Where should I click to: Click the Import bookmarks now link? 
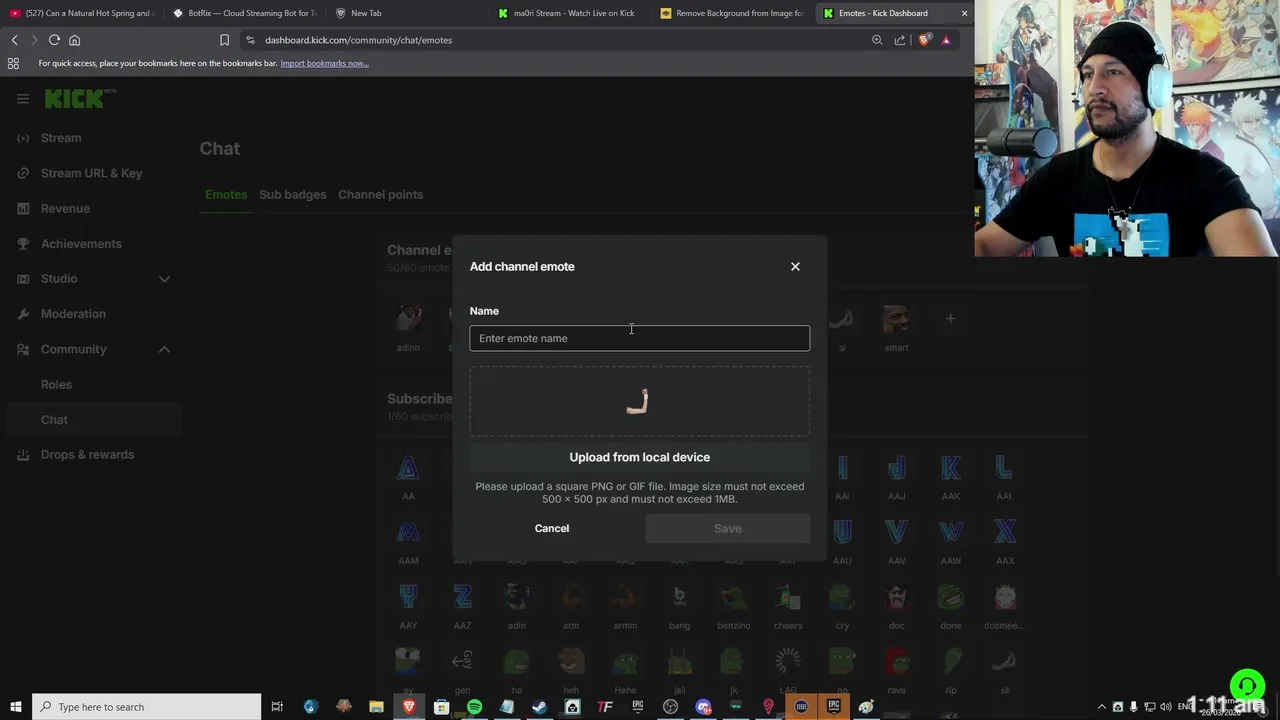coord(324,63)
